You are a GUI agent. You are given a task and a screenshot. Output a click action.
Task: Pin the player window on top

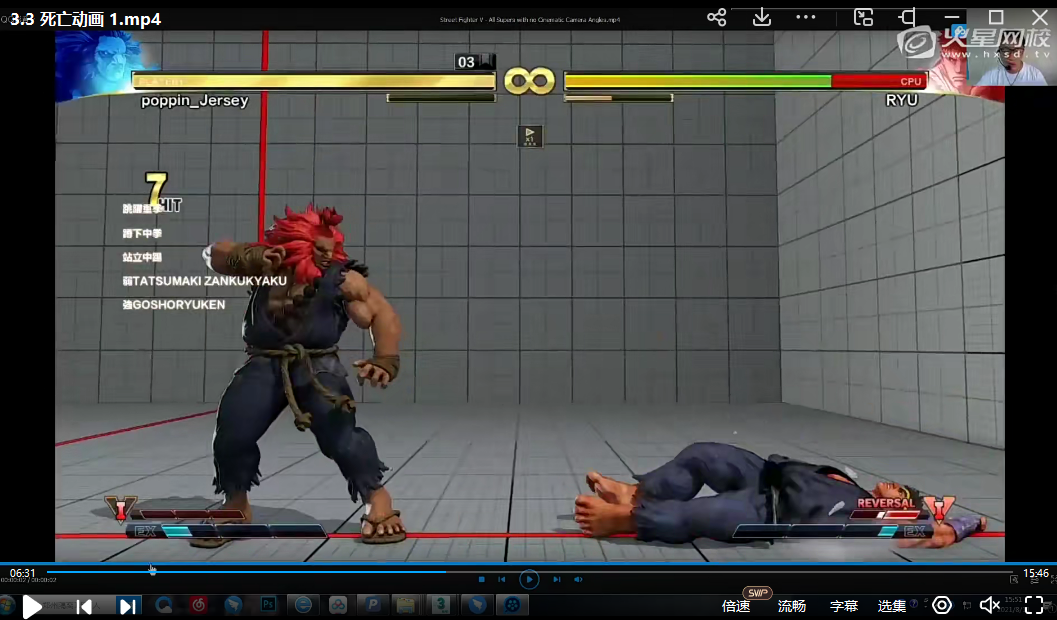click(x=907, y=17)
